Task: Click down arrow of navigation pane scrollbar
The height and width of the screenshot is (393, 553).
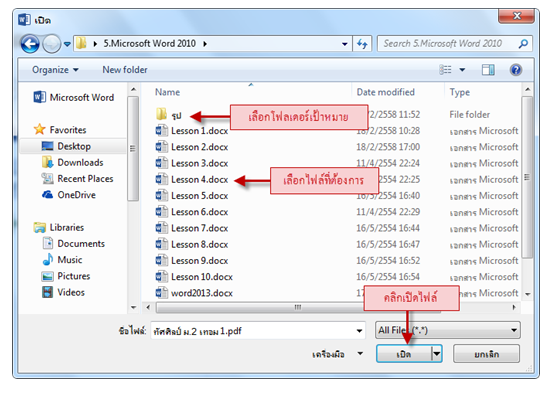Action: point(133,307)
